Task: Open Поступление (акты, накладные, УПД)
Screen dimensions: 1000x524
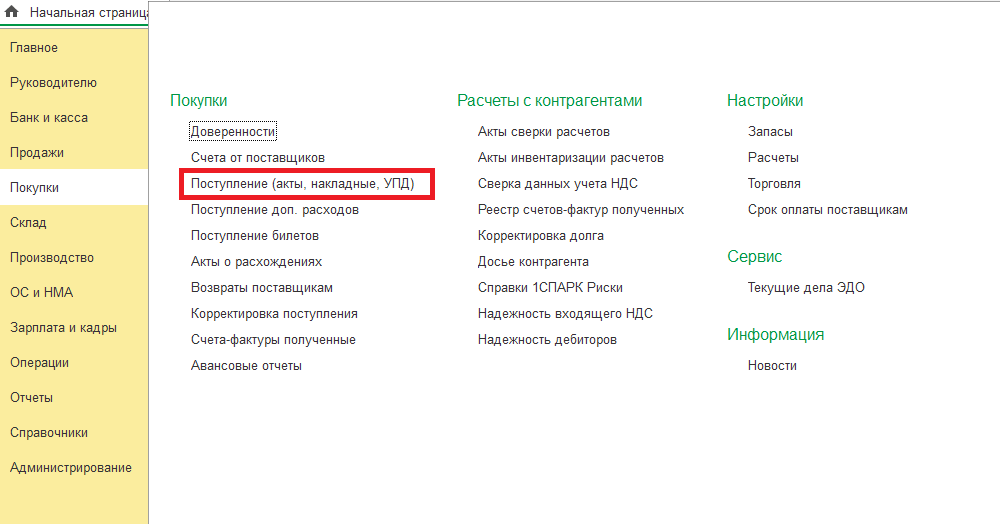Action: point(309,184)
